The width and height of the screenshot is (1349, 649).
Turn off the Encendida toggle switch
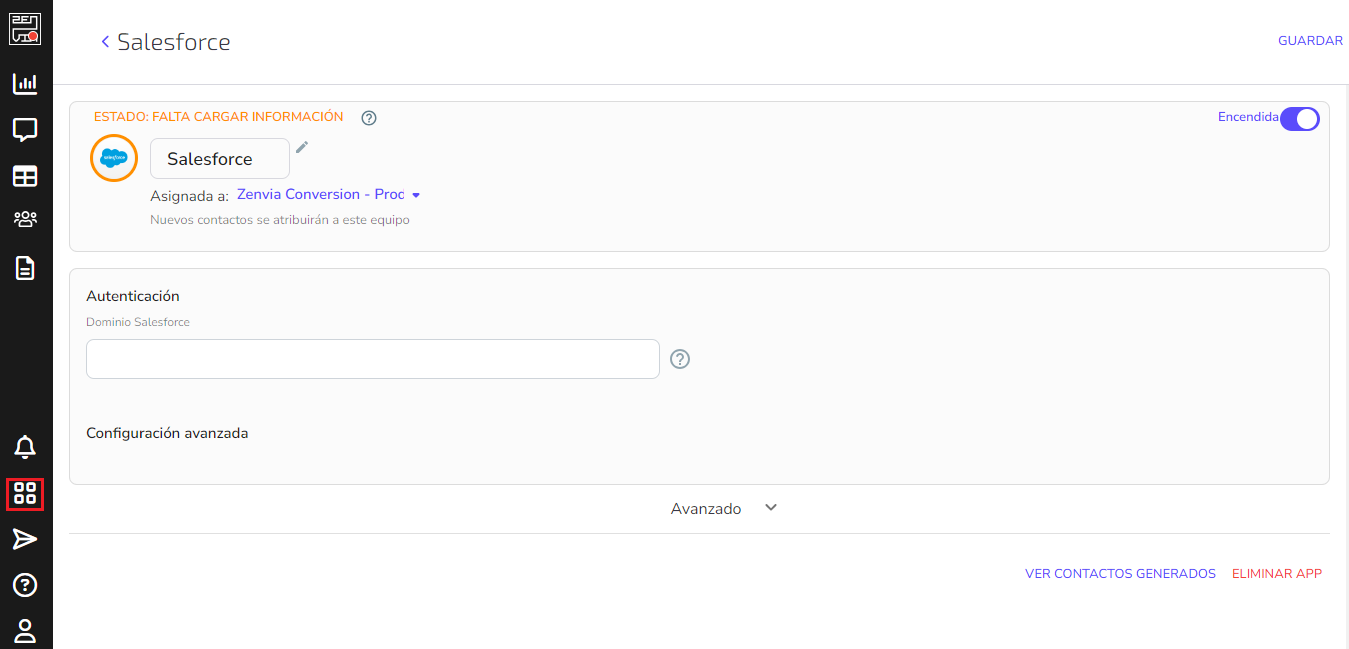[x=1299, y=119]
